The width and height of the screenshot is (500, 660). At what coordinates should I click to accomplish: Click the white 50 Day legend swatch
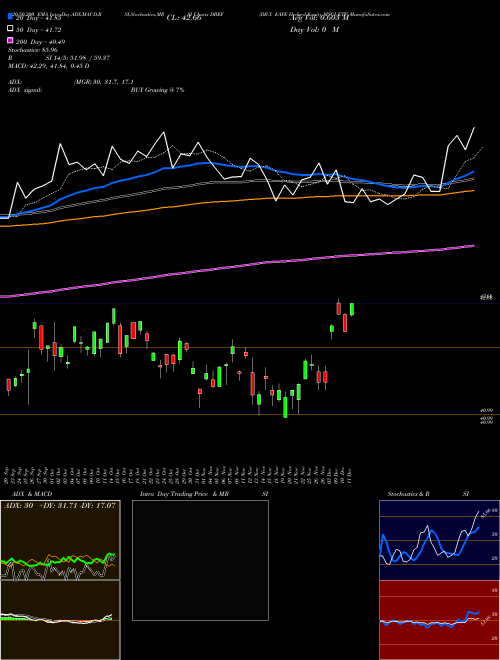pos(10,29)
